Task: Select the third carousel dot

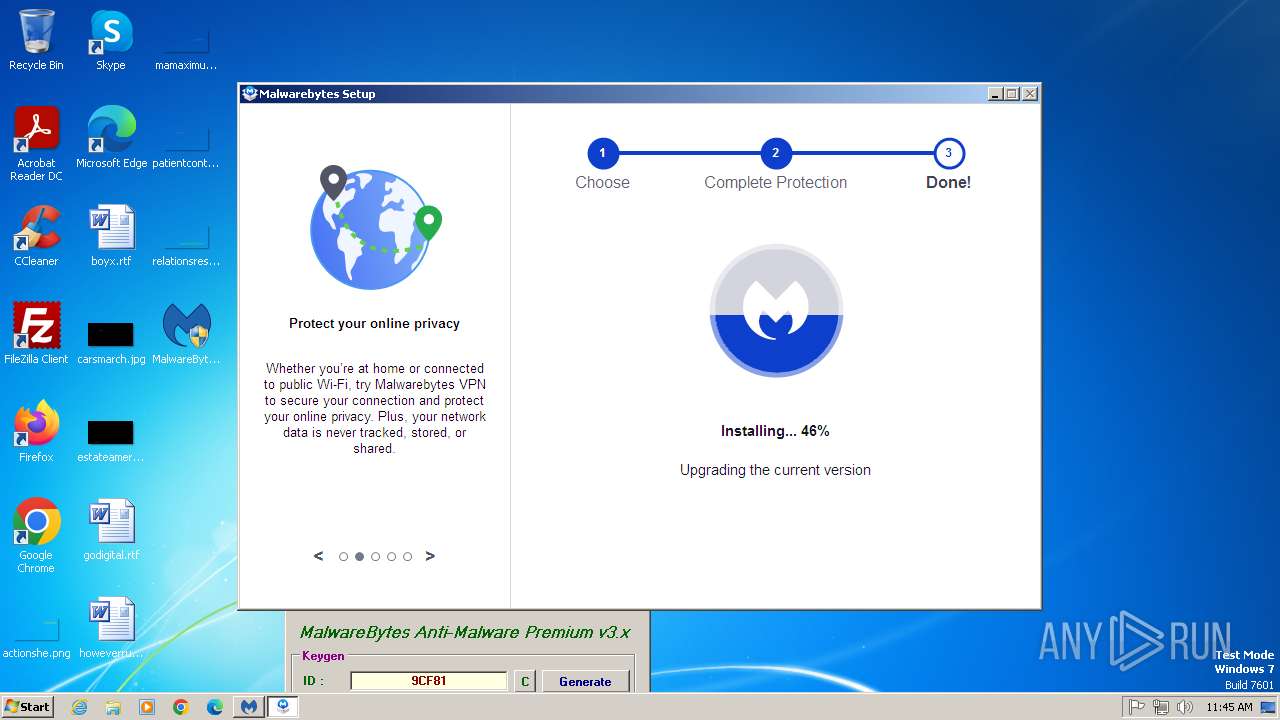Action: 375,557
